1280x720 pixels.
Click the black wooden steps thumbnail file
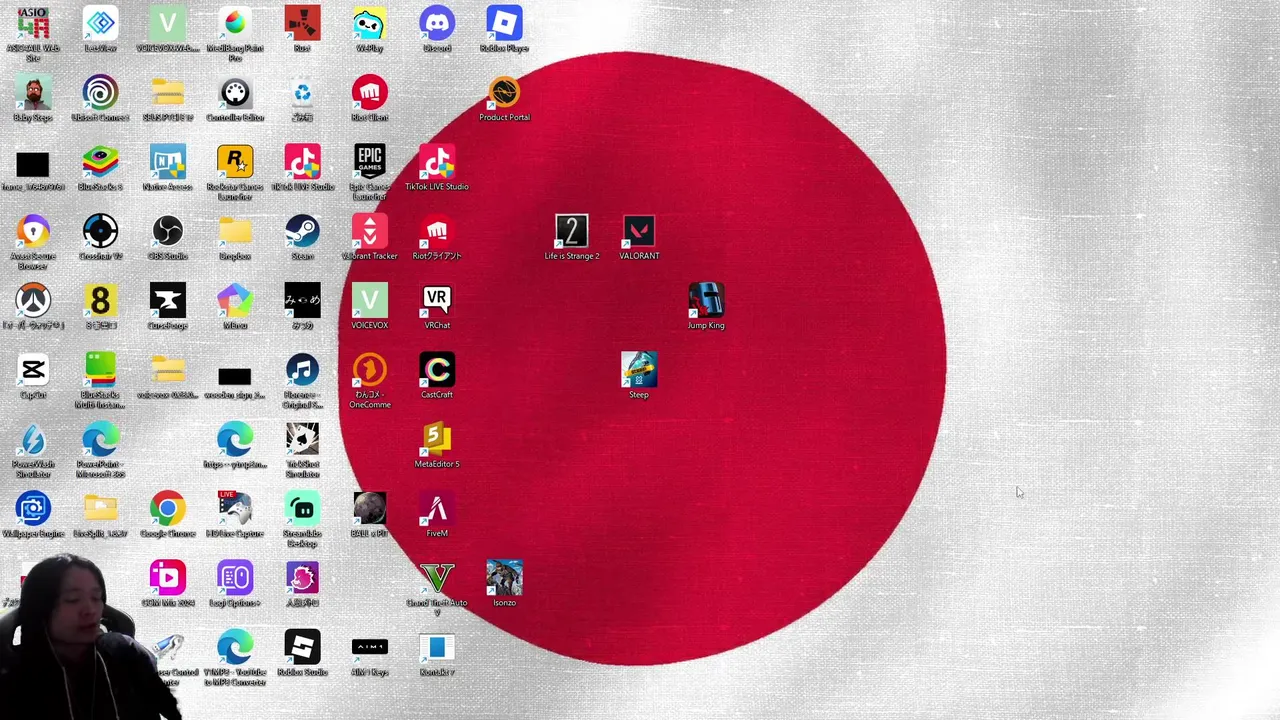click(235, 377)
